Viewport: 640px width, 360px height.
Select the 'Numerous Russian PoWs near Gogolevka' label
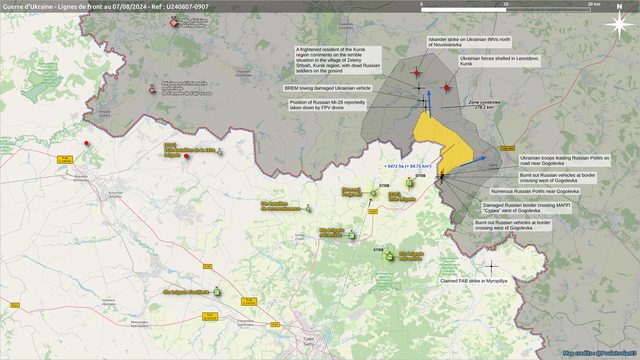click(534, 191)
